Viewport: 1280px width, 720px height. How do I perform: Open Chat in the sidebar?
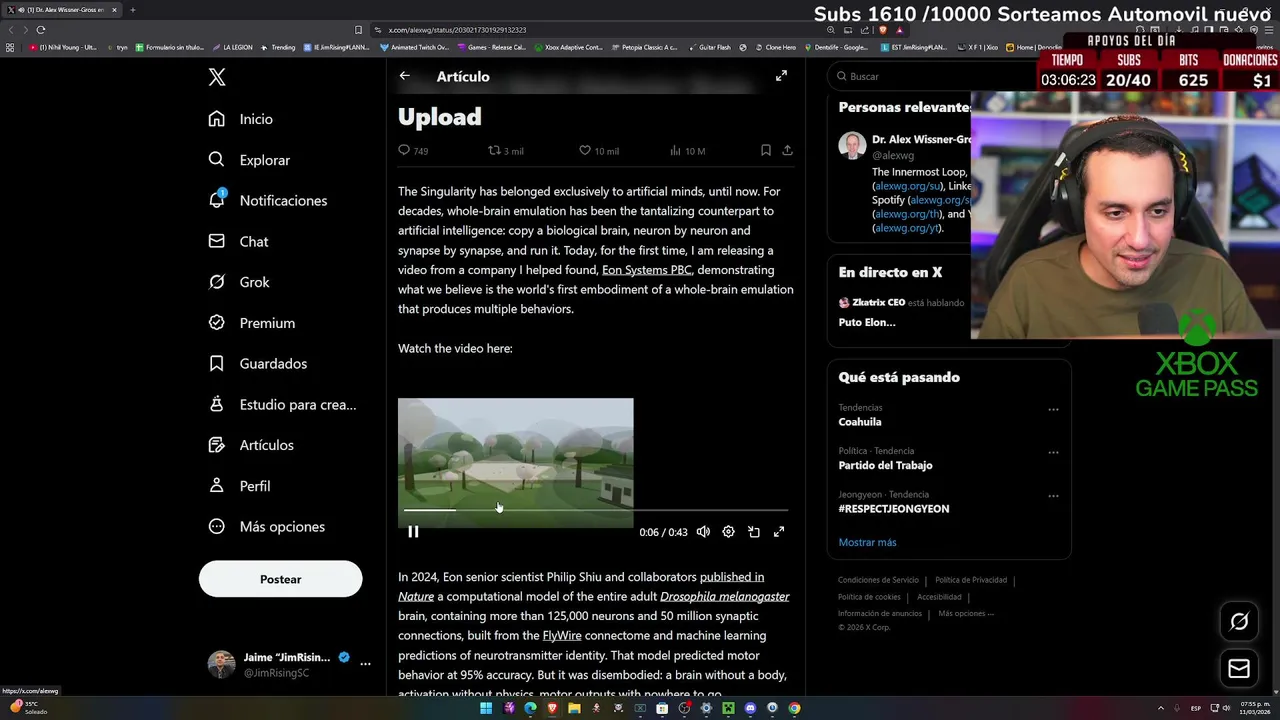coord(238,241)
